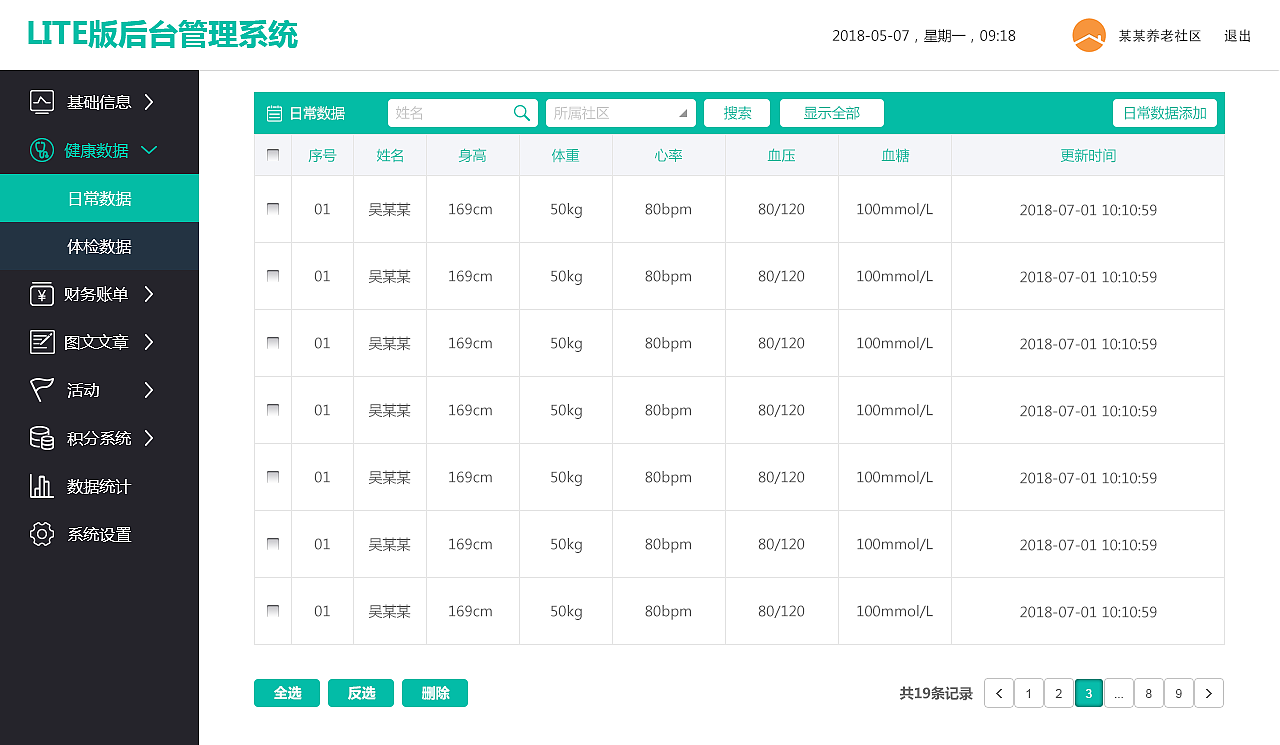
Task: Toggle the select-all checkbox in table header
Action: pyautogui.click(x=273, y=155)
